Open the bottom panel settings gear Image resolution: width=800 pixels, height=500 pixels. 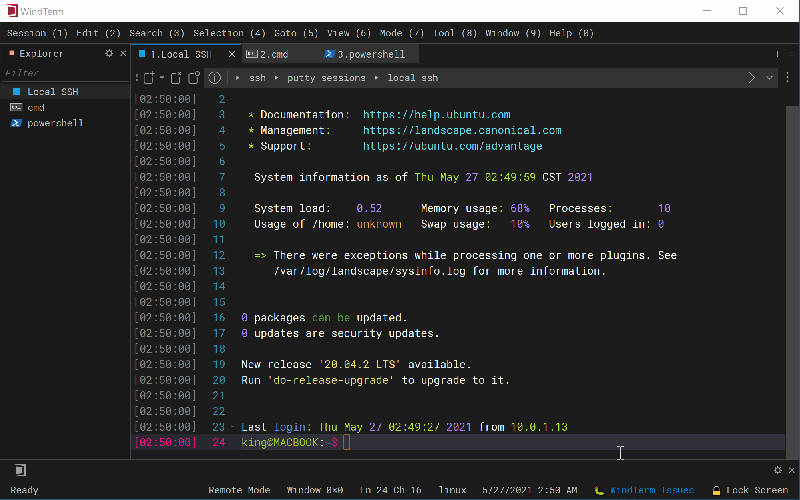tap(778, 470)
